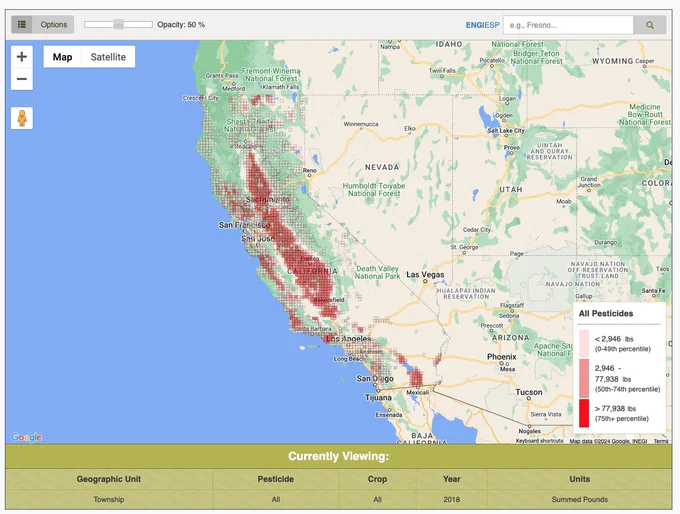Focus the location search field

(x=568, y=25)
